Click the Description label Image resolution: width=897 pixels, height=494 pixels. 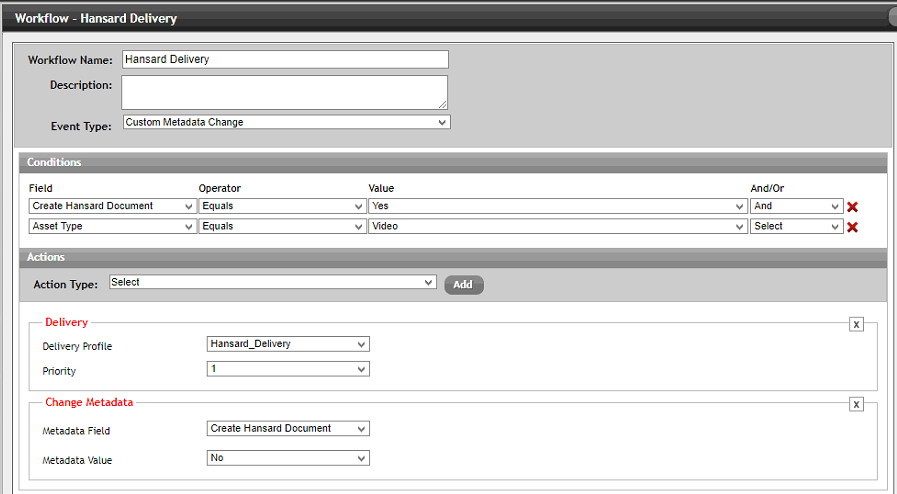click(81, 85)
